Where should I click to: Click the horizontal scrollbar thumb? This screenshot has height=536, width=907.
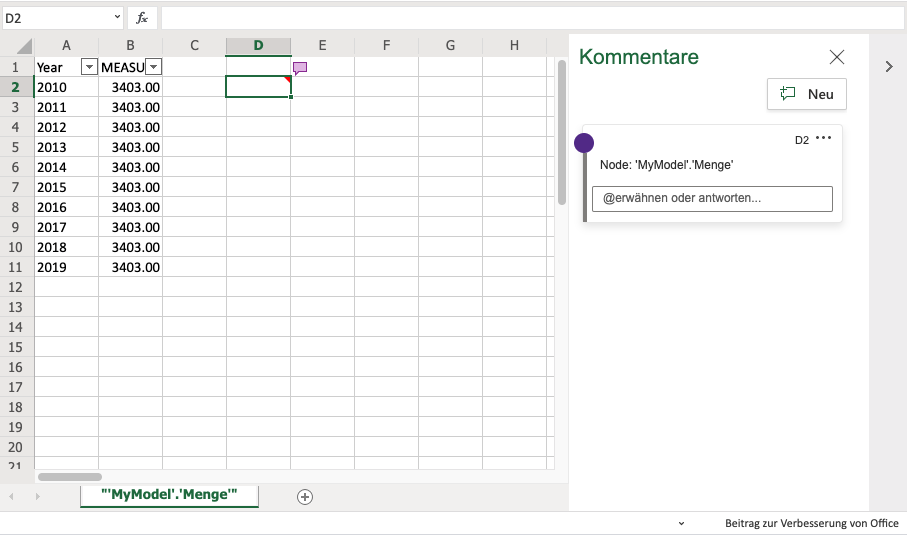pyautogui.click(x=70, y=477)
